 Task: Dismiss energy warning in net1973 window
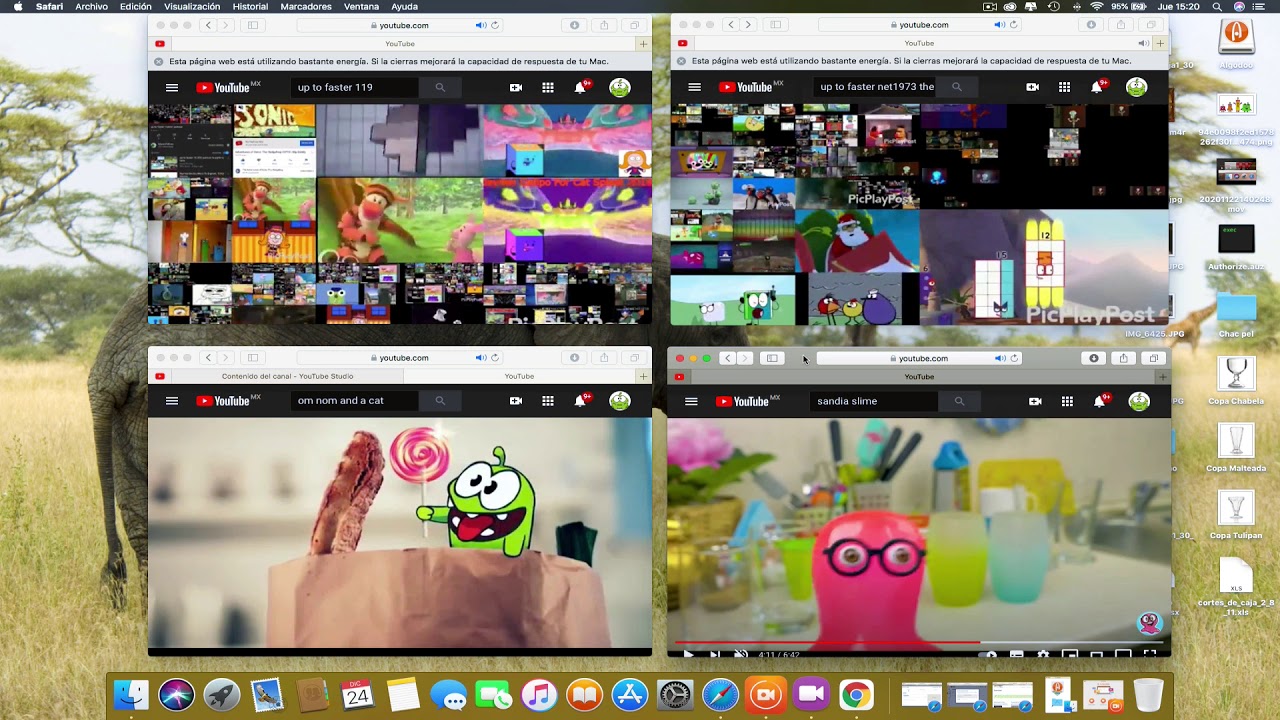pyautogui.click(x=681, y=61)
